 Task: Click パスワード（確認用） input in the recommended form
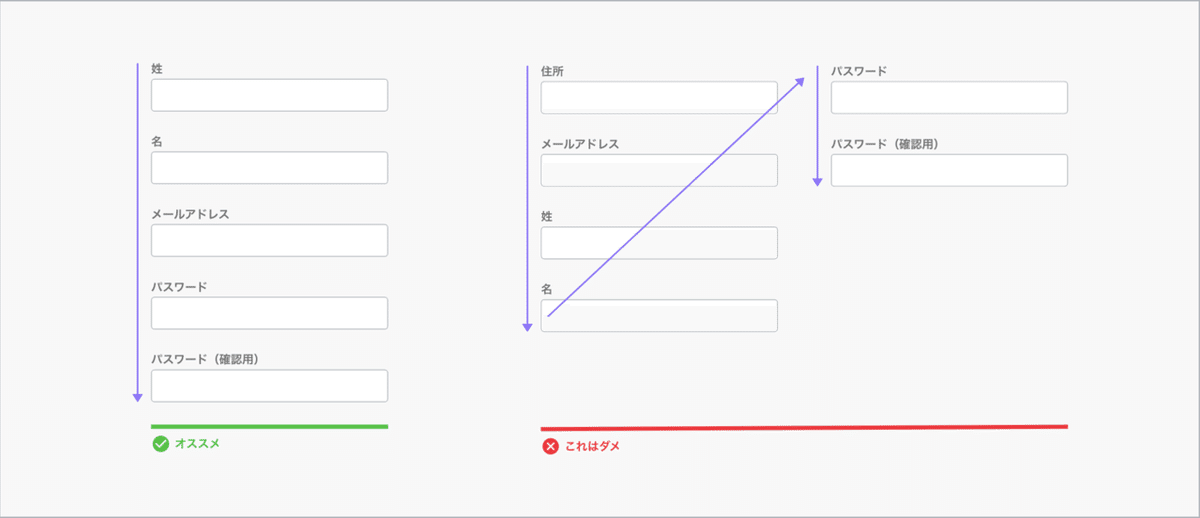pos(269,386)
